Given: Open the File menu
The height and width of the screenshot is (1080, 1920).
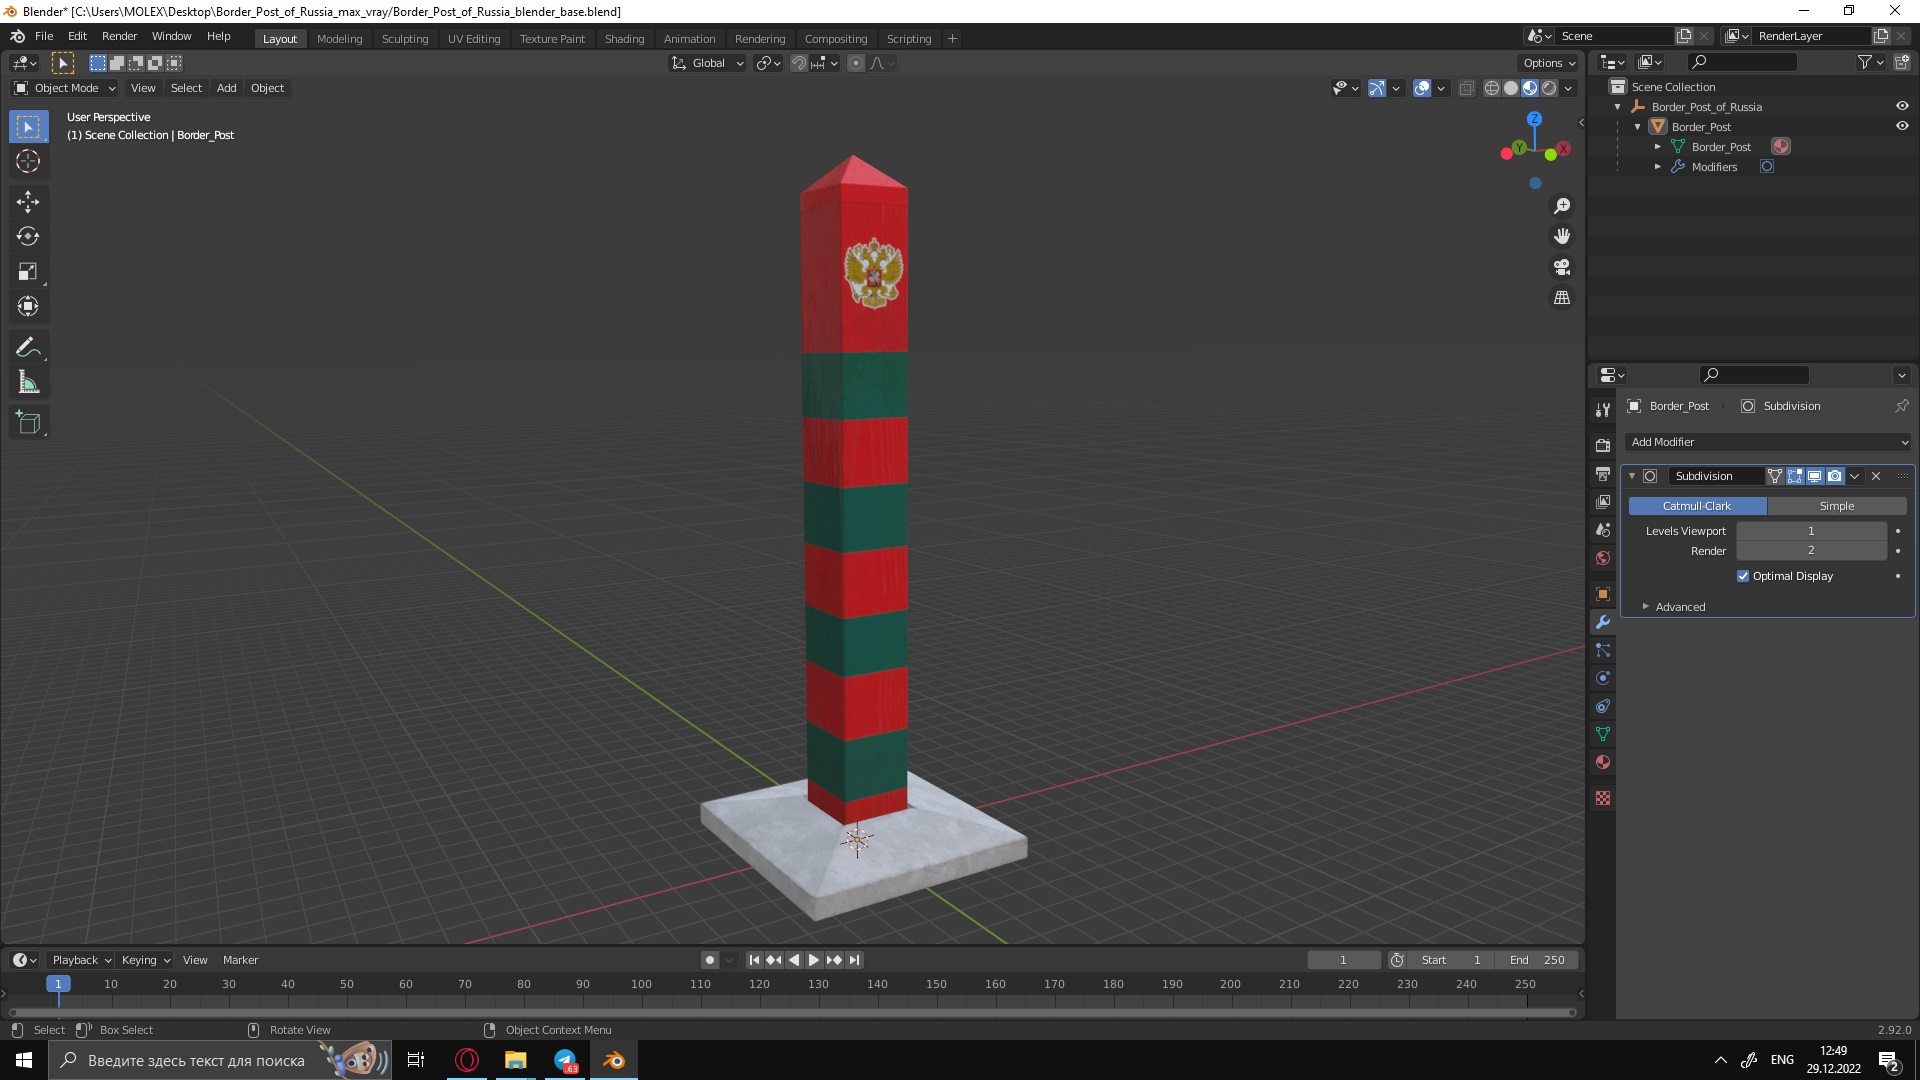Looking at the screenshot, I should point(44,36).
